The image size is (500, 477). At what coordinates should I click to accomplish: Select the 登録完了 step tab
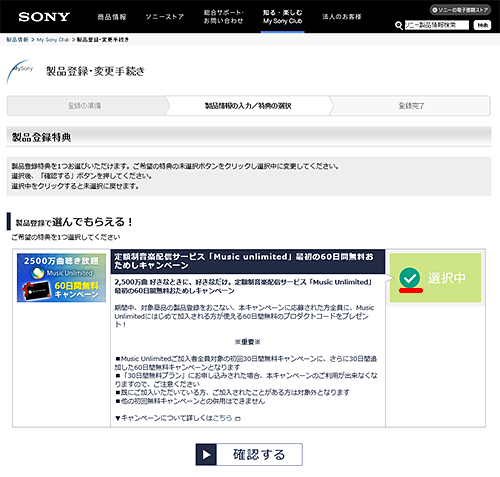click(x=411, y=106)
